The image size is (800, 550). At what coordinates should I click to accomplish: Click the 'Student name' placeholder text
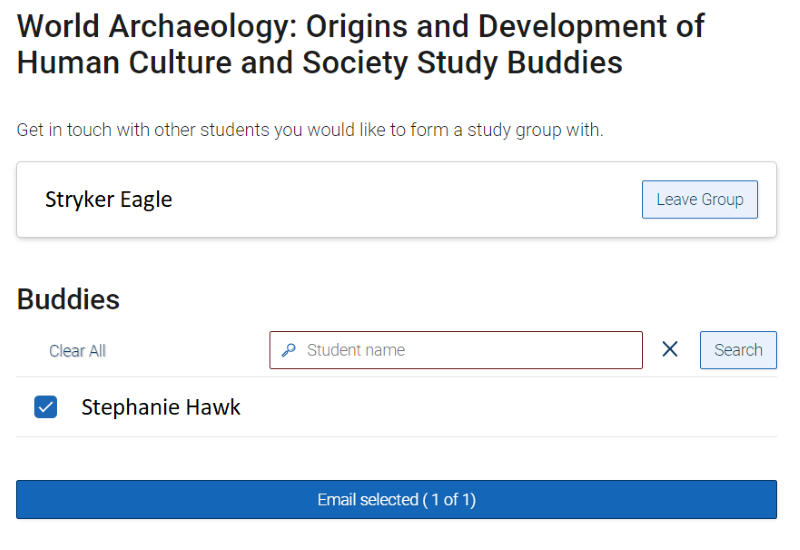click(x=356, y=350)
